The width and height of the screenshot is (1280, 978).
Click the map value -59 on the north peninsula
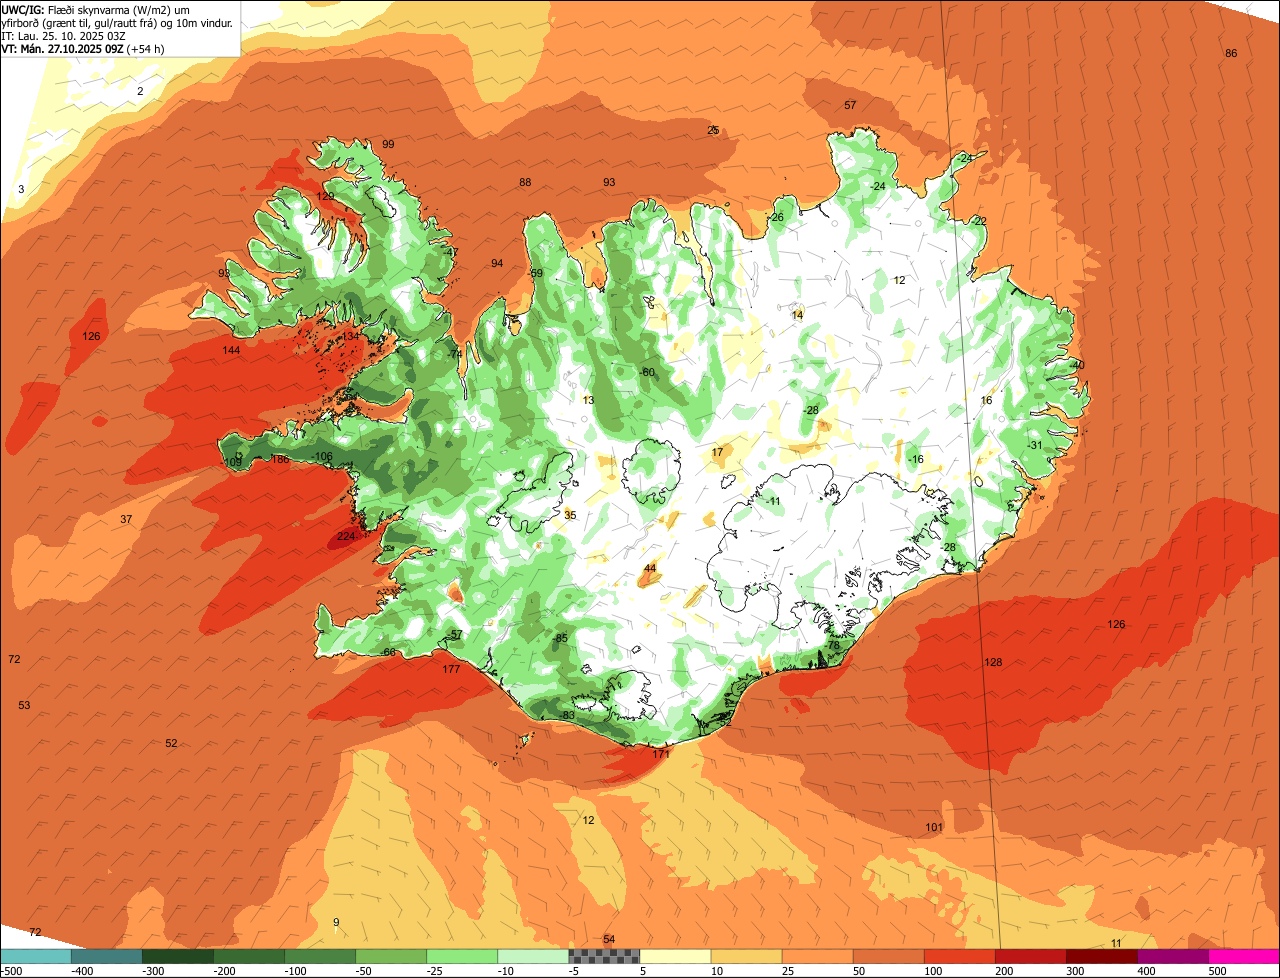[x=536, y=274]
